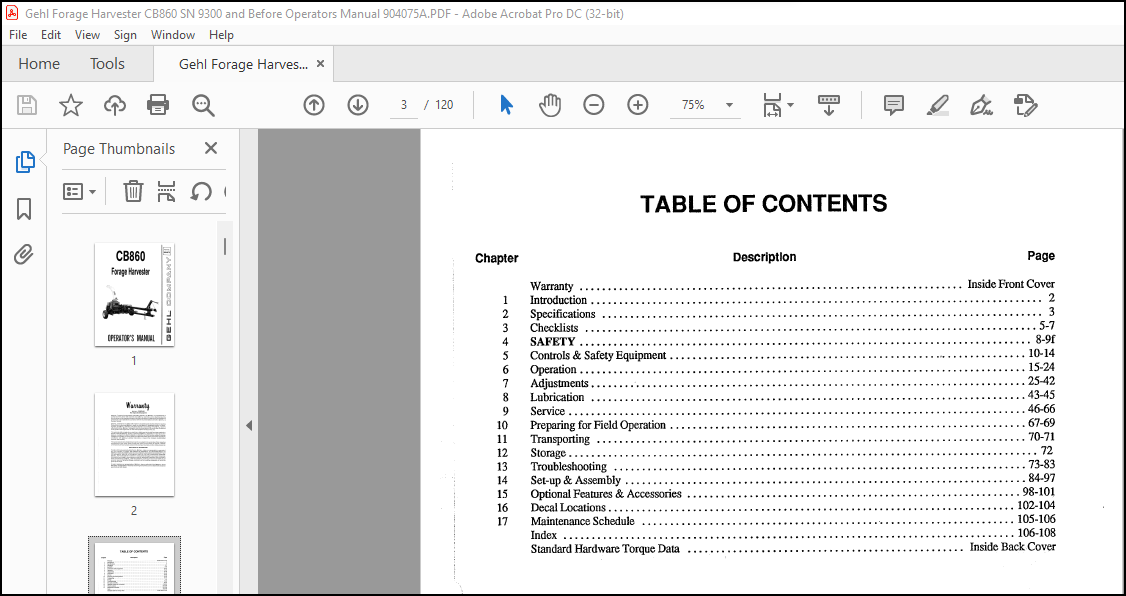Image resolution: width=1126 pixels, height=596 pixels.
Task: Select the Highlight text pen tool
Action: [x=937, y=106]
